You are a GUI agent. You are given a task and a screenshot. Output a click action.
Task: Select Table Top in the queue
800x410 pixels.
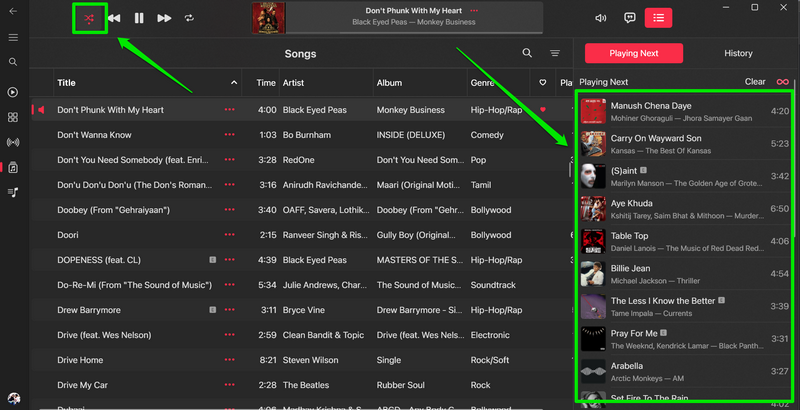pos(684,241)
